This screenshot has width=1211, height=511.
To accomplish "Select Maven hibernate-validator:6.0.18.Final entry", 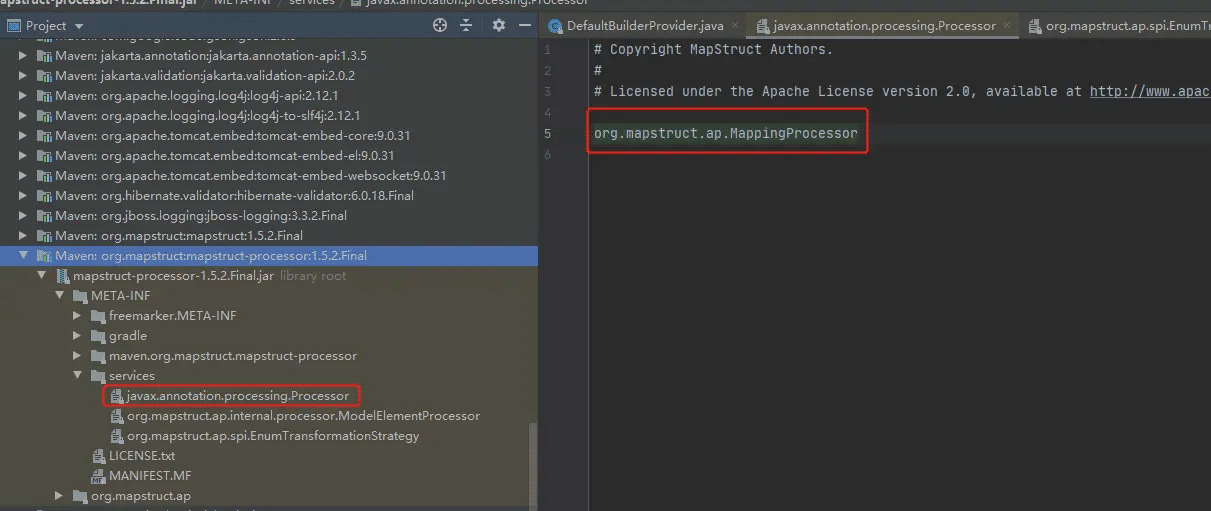I will coord(234,196).
